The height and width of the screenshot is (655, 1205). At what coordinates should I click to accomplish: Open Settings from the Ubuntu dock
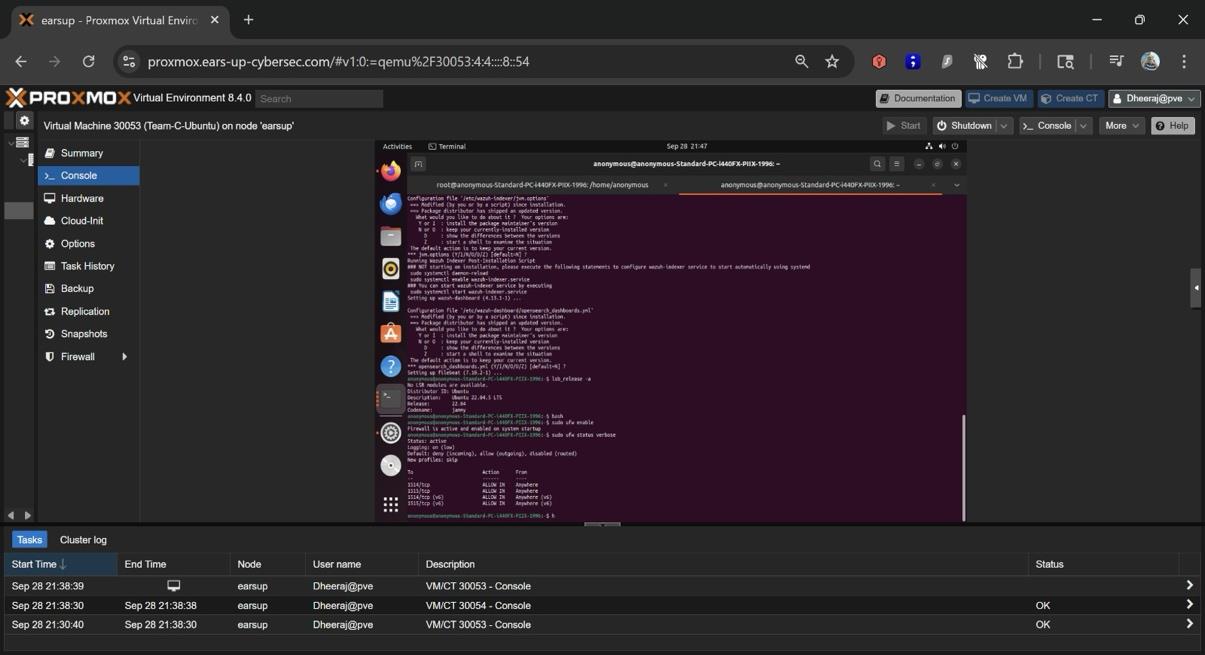point(389,432)
